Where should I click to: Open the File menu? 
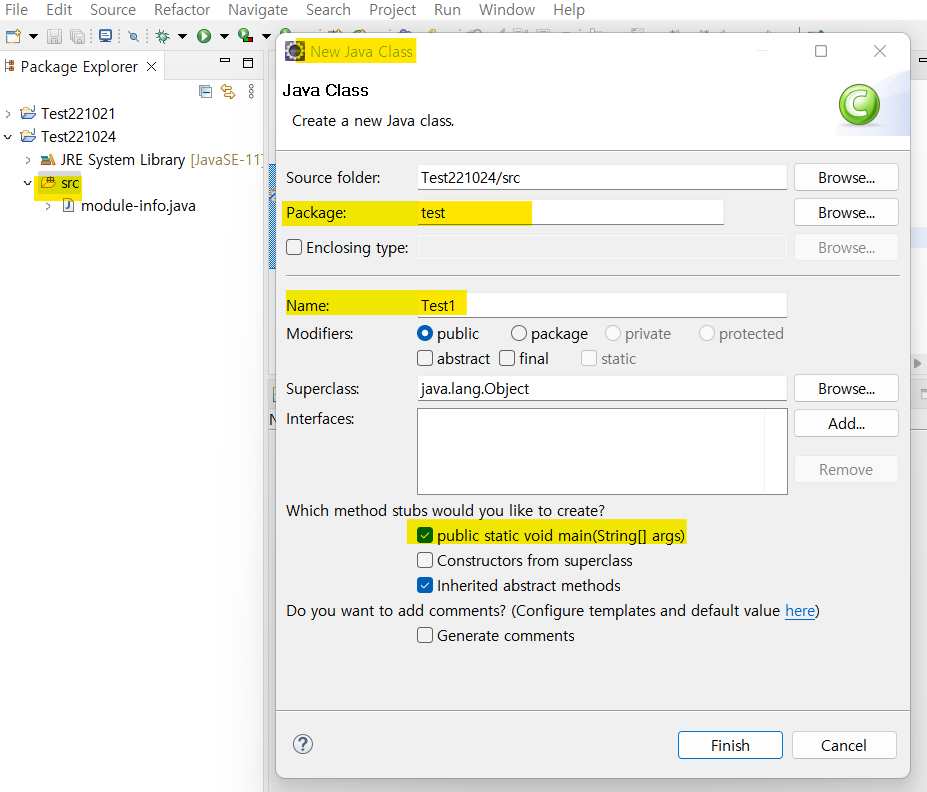pyautogui.click(x=16, y=10)
